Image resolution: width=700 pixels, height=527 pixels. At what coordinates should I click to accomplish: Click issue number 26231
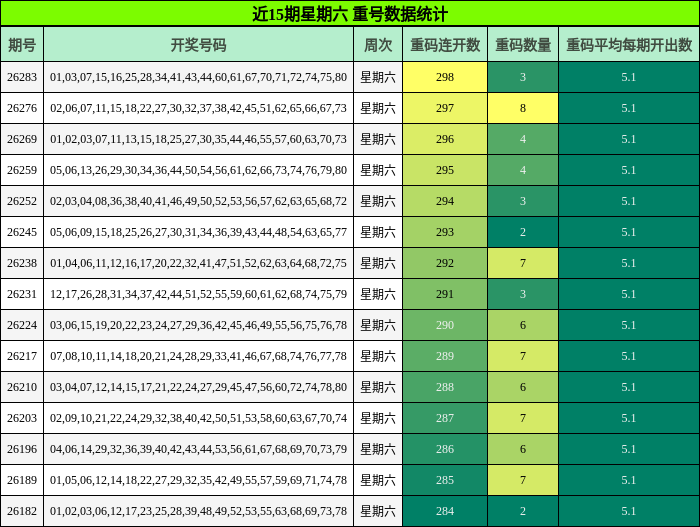[22, 294]
